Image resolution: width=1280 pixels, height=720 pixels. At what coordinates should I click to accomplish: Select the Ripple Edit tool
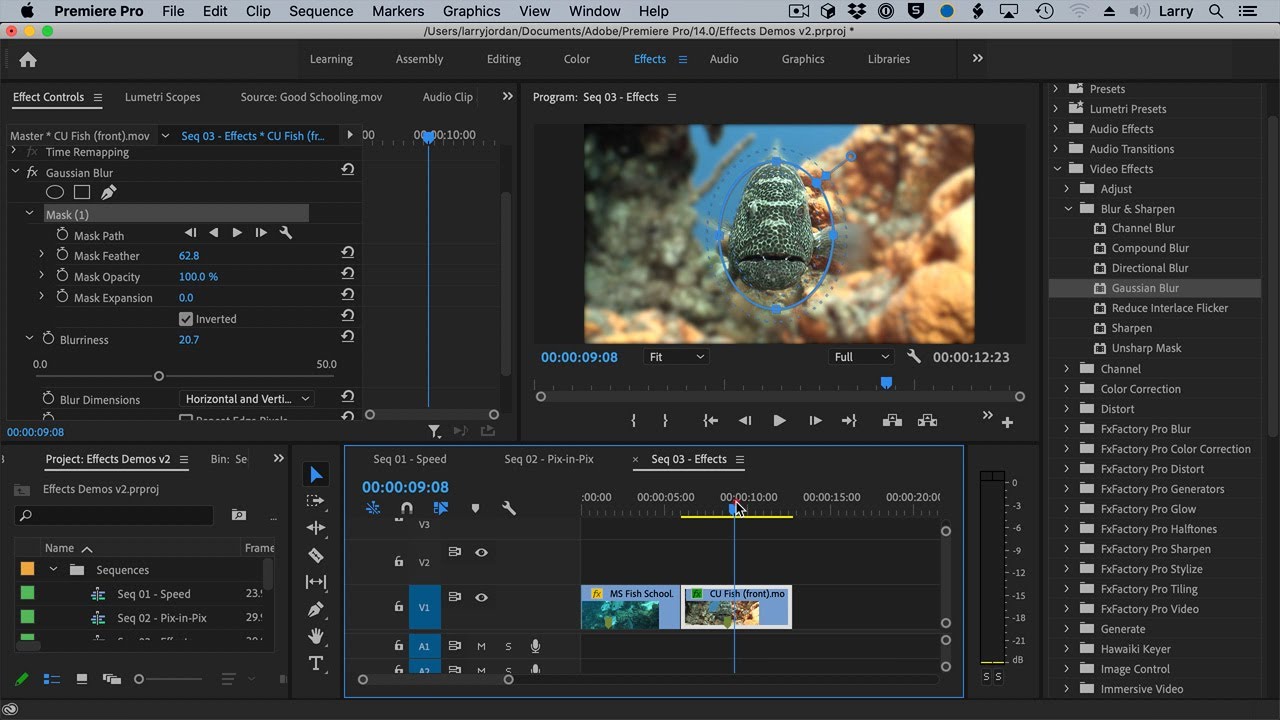click(x=316, y=528)
